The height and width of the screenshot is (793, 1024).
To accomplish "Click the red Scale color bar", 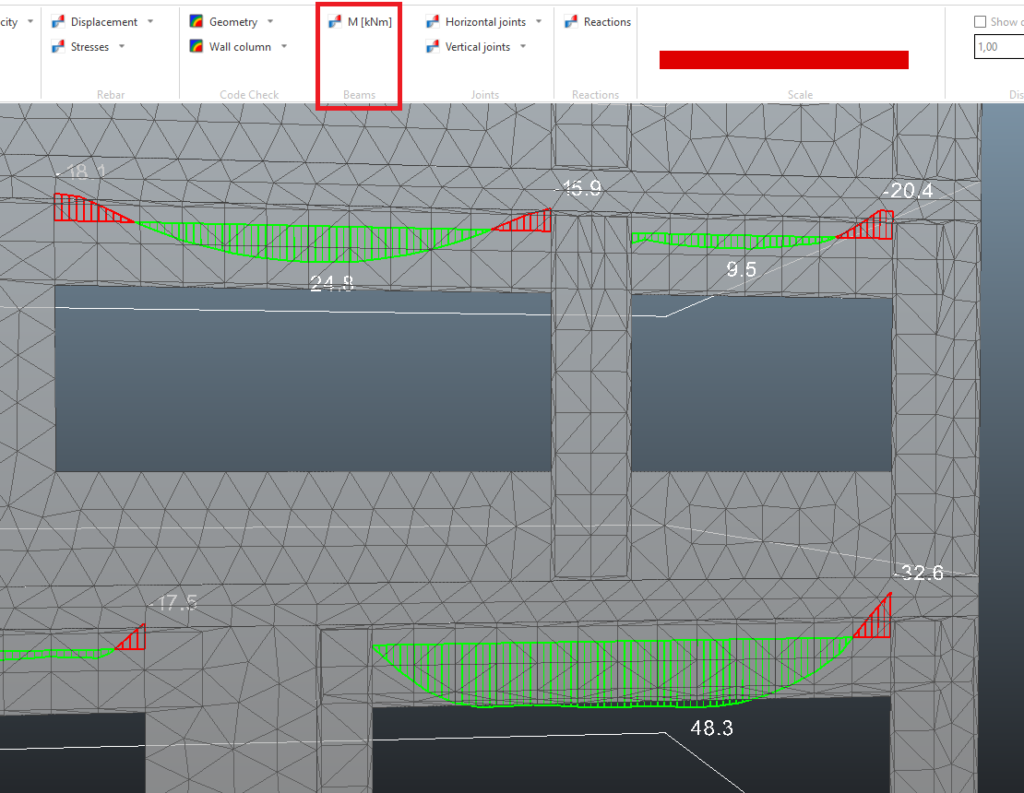I will point(783,60).
